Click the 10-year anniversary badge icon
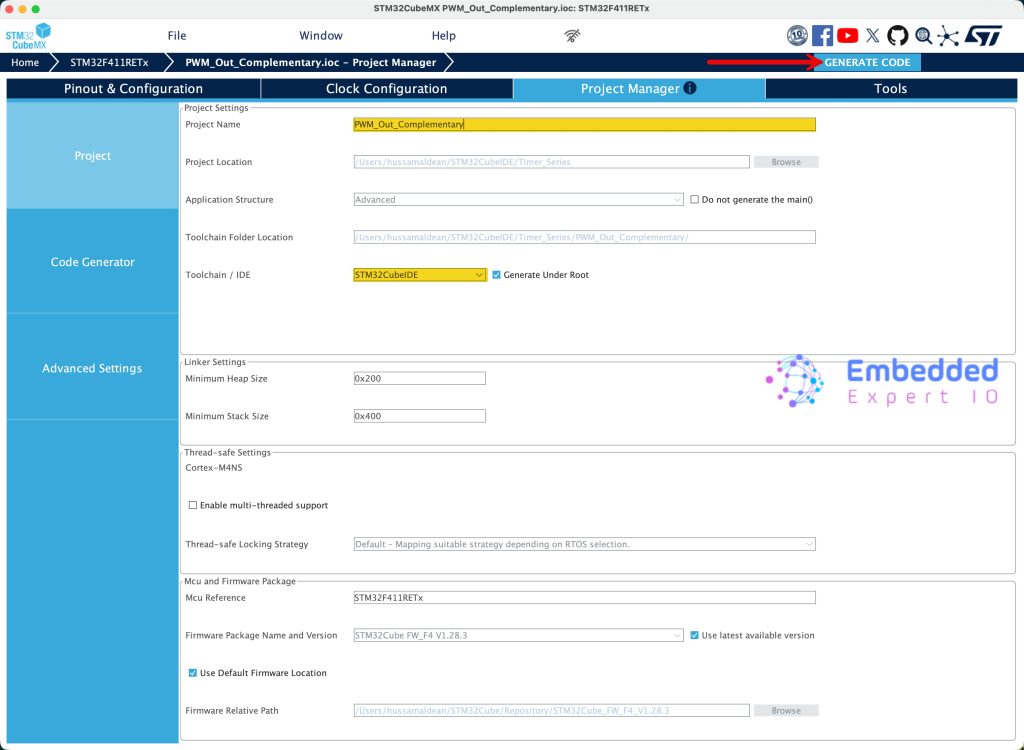The image size is (1024, 750). (797, 36)
